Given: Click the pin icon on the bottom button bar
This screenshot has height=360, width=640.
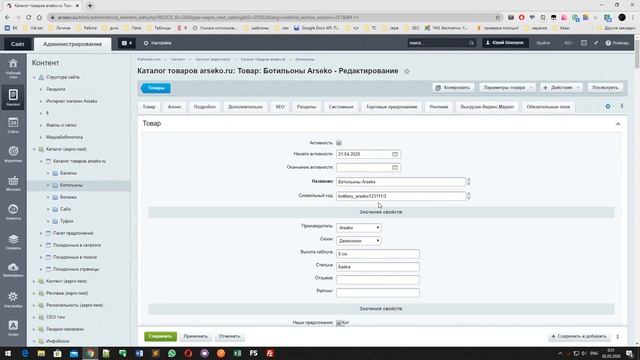Looking at the screenshot, I should [618, 336].
